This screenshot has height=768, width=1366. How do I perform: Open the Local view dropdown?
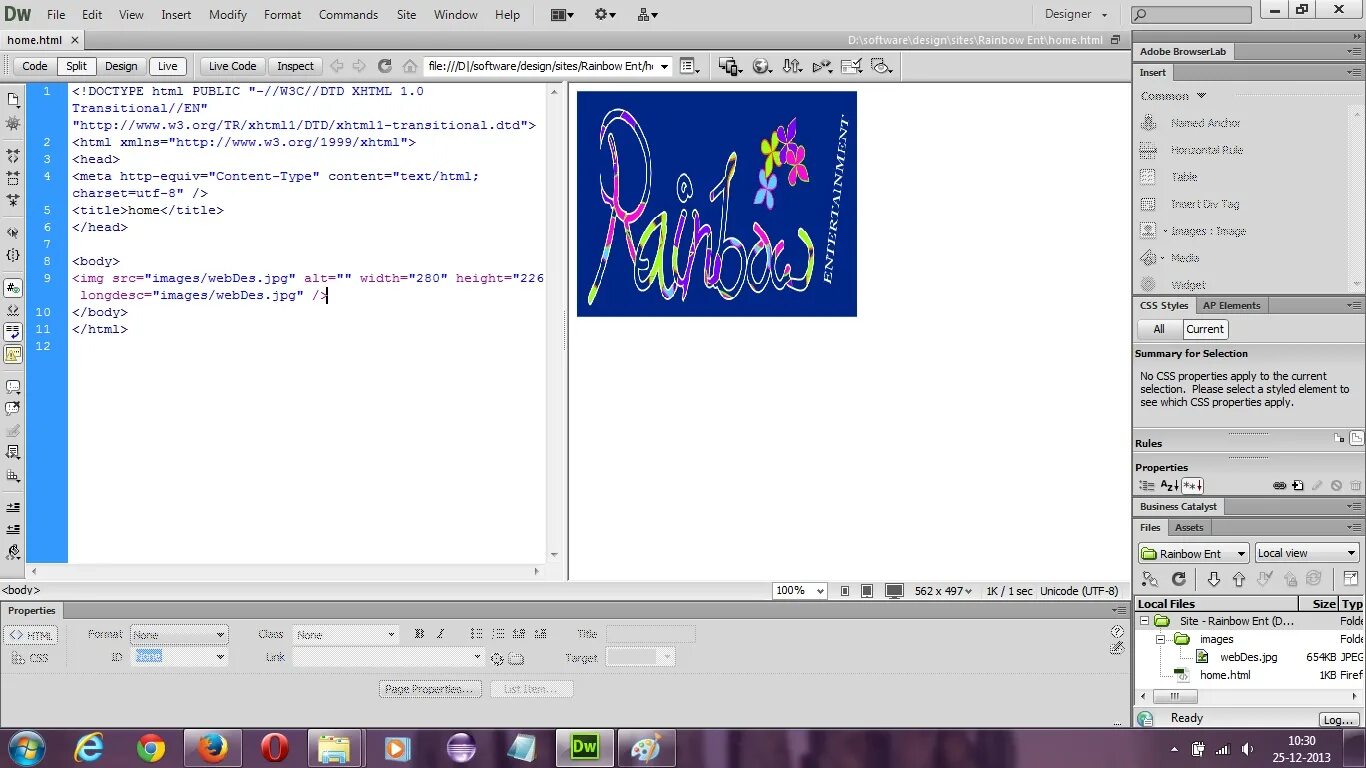1307,553
